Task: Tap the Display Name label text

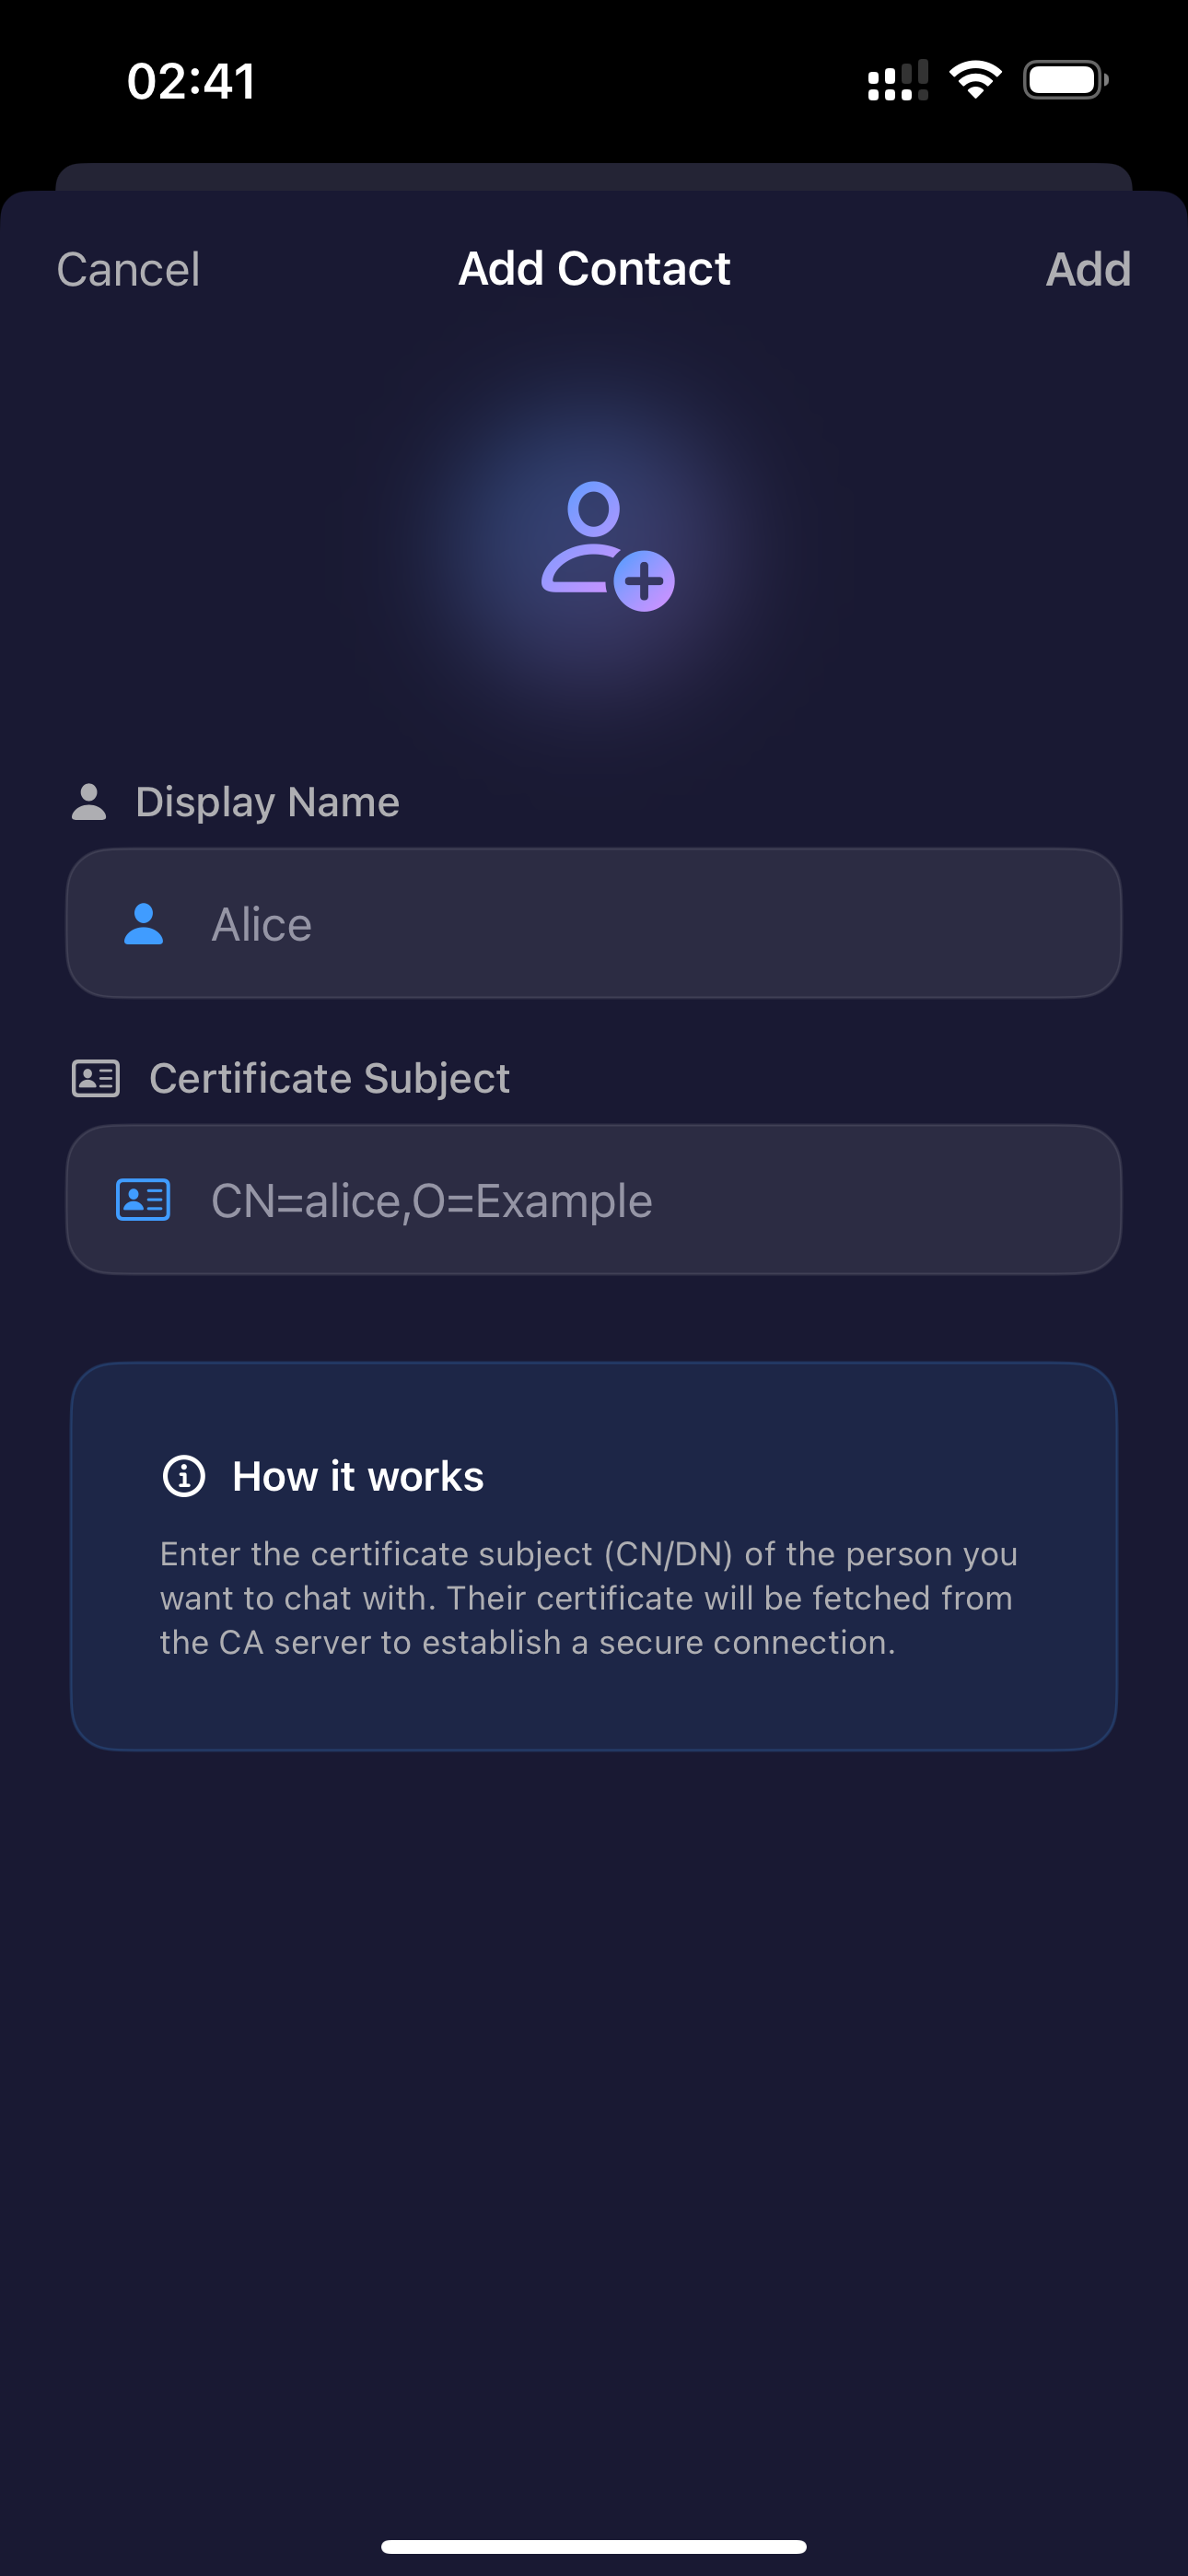Action: pyautogui.click(x=267, y=802)
